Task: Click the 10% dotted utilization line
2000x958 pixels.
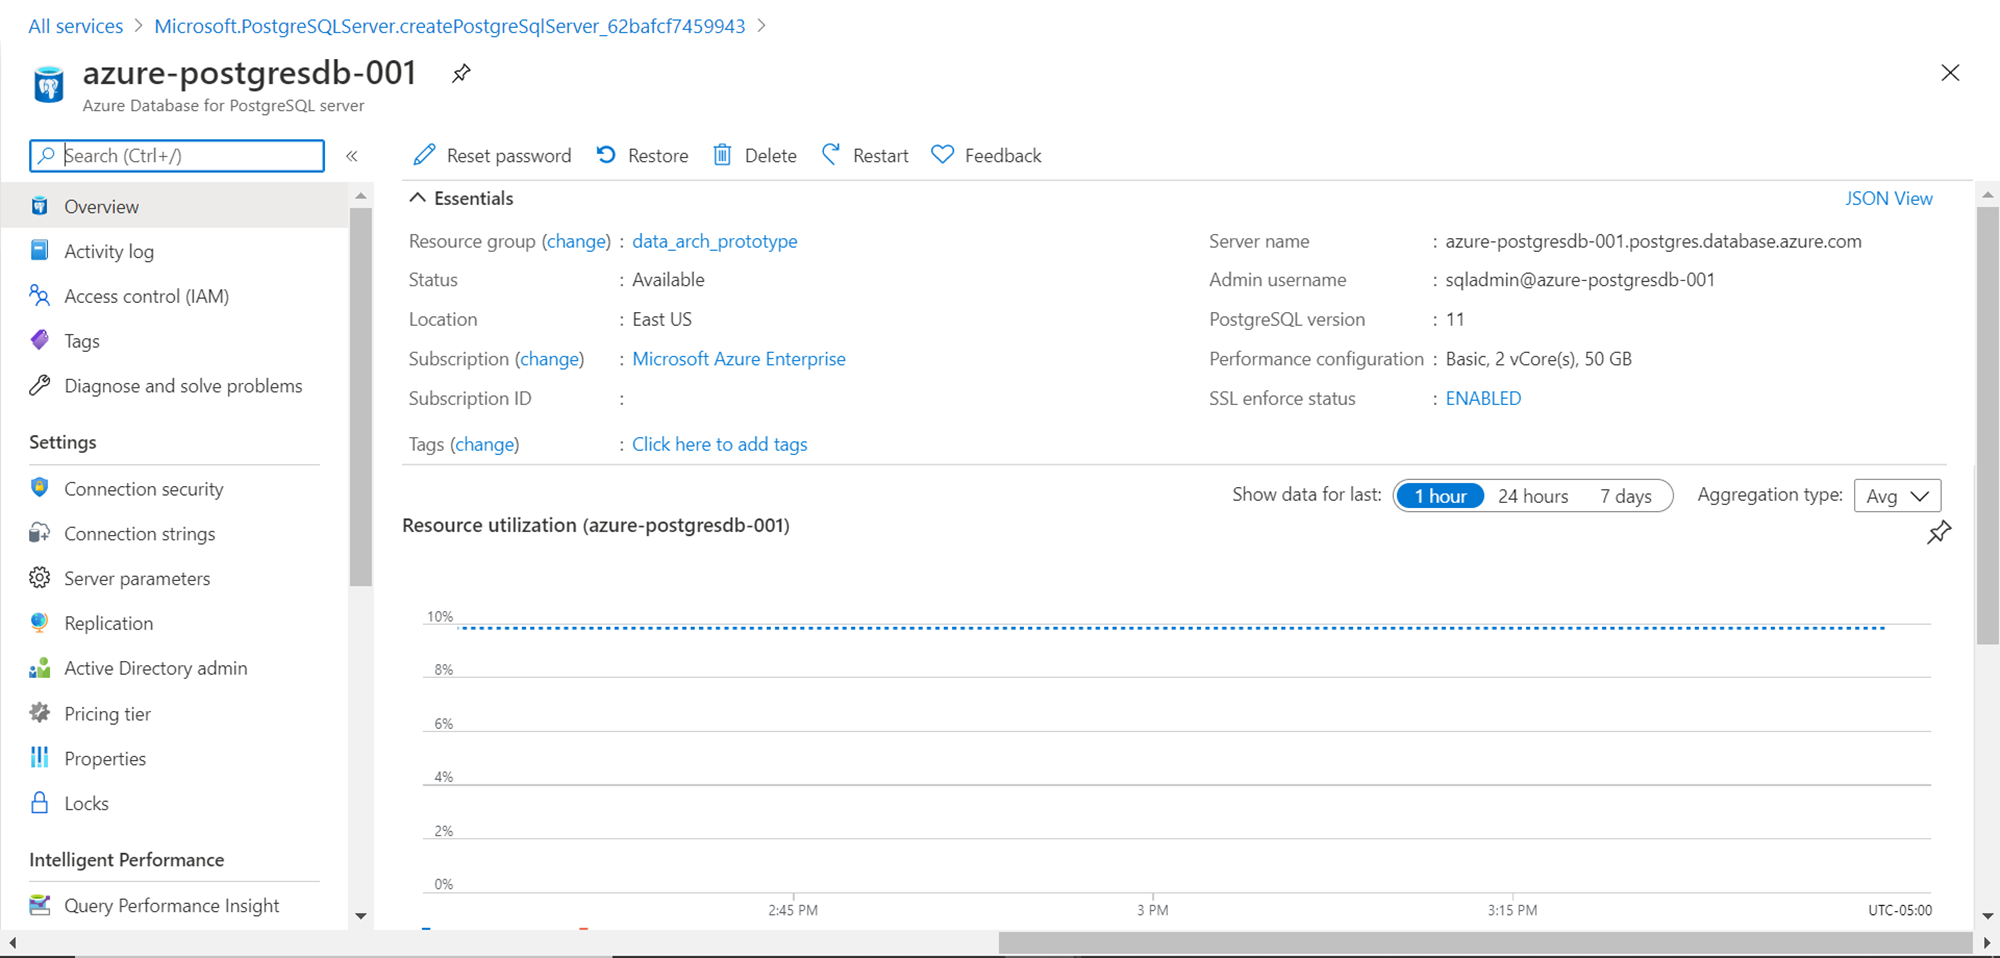Action: [1172, 628]
